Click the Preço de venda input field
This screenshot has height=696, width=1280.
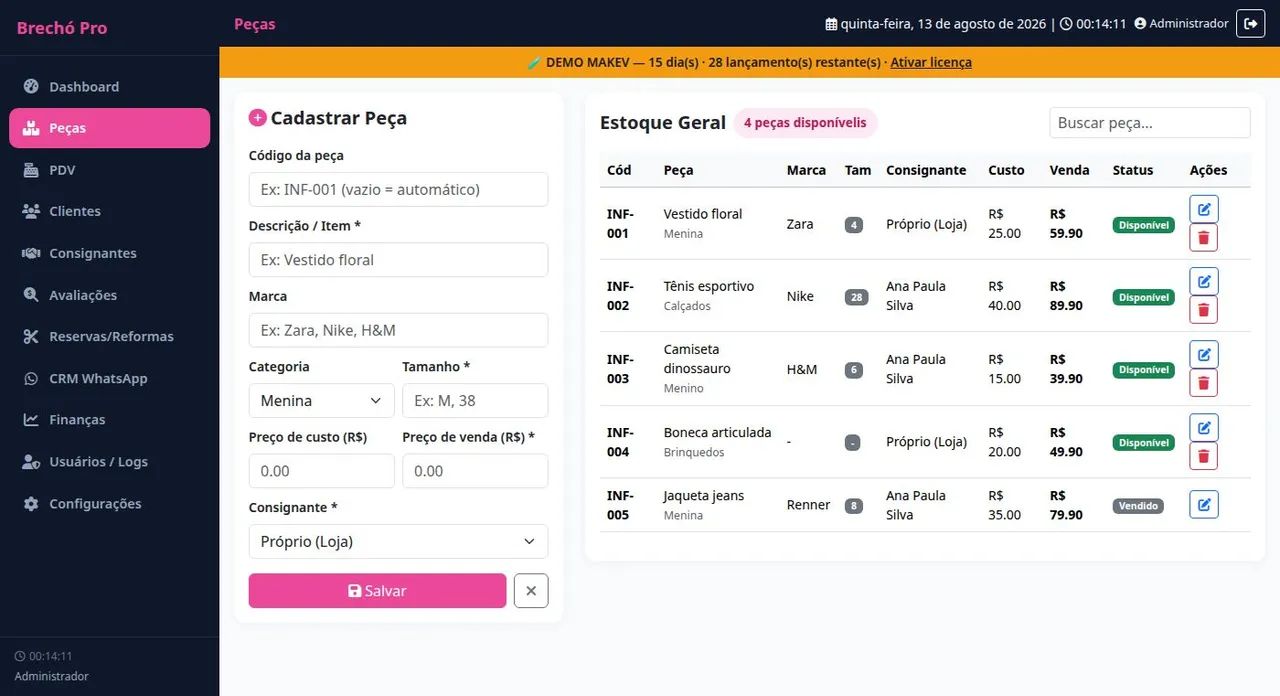click(x=475, y=471)
